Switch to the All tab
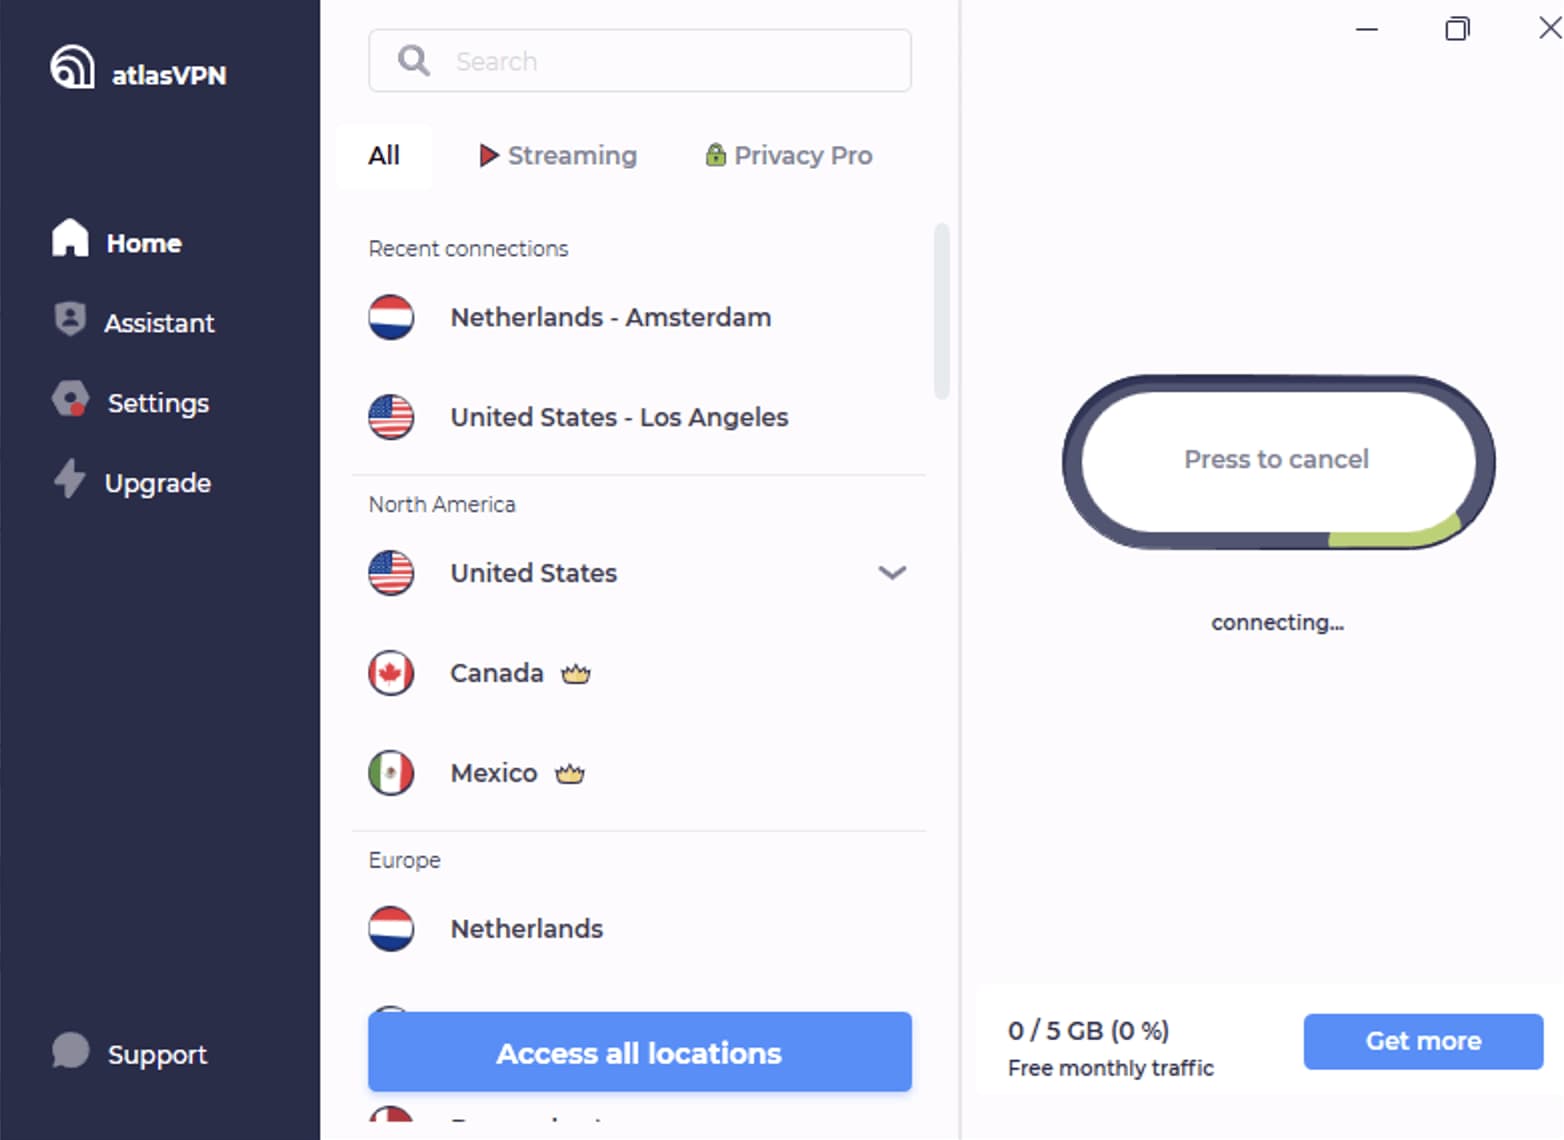The image size is (1564, 1140). click(383, 155)
